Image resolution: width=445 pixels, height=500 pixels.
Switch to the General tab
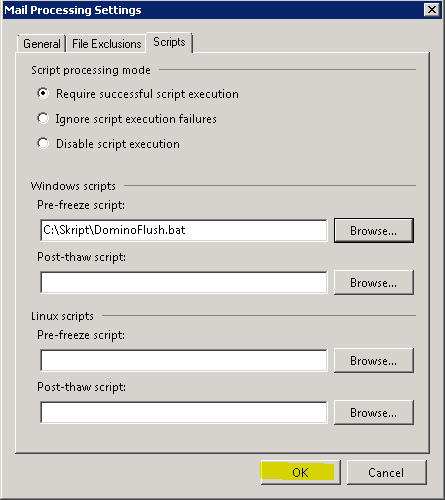point(41,44)
